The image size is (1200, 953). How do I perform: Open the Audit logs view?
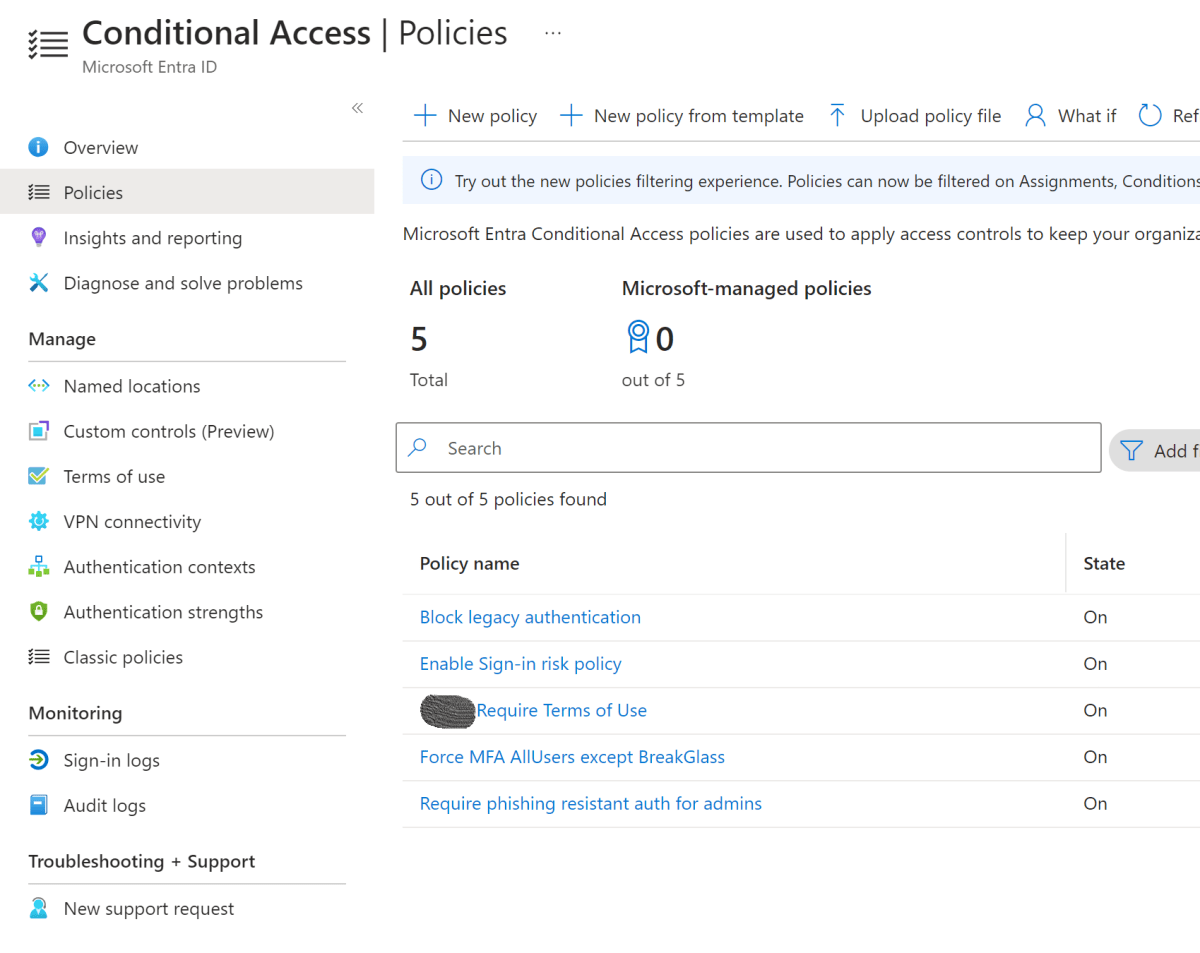click(104, 805)
